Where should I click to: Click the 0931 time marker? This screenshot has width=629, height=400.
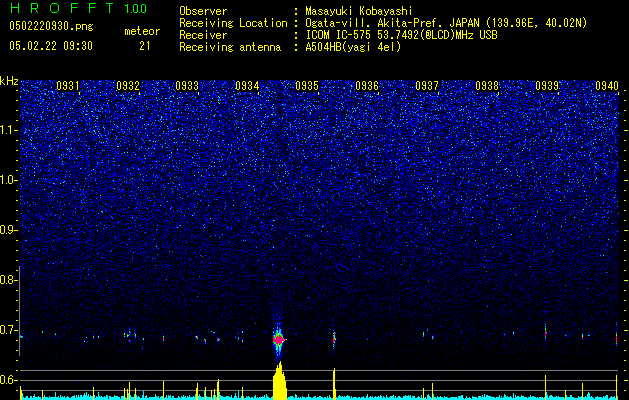click(67, 85)
